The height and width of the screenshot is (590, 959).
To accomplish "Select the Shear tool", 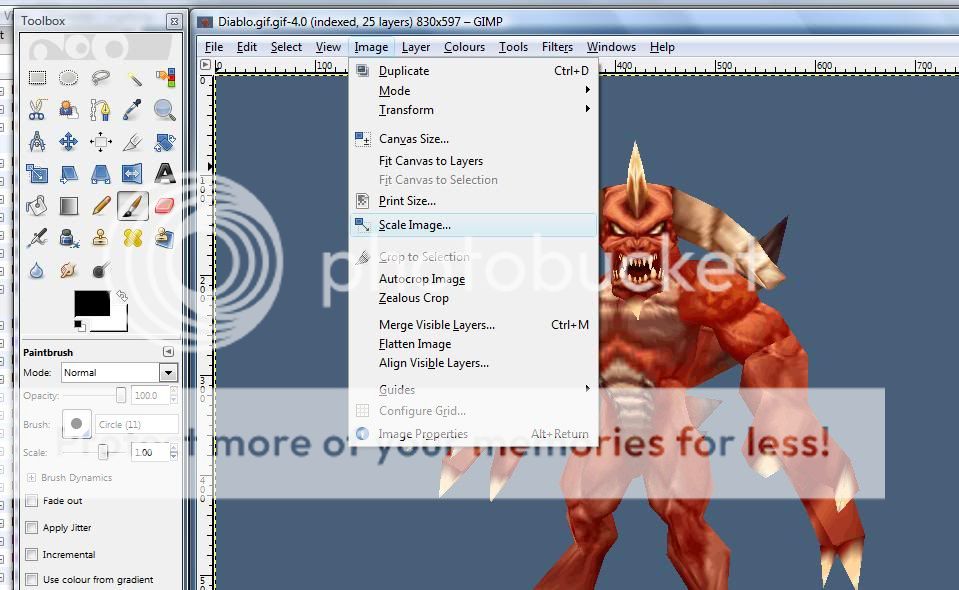I will pyautogui.click(x=68, y=174).
